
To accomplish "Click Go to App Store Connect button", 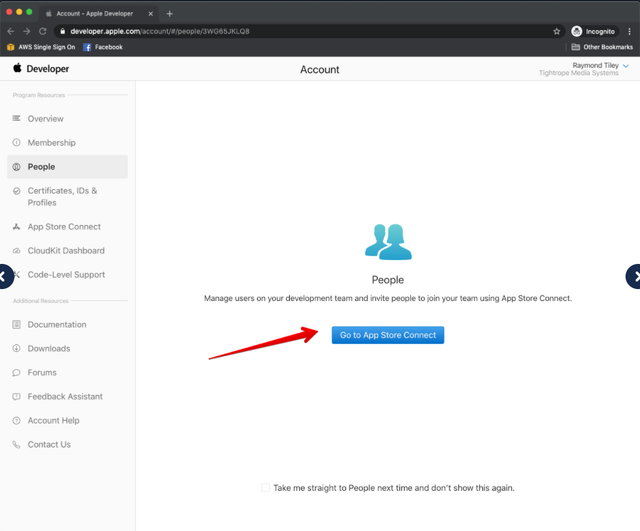I will click(388, 335).
